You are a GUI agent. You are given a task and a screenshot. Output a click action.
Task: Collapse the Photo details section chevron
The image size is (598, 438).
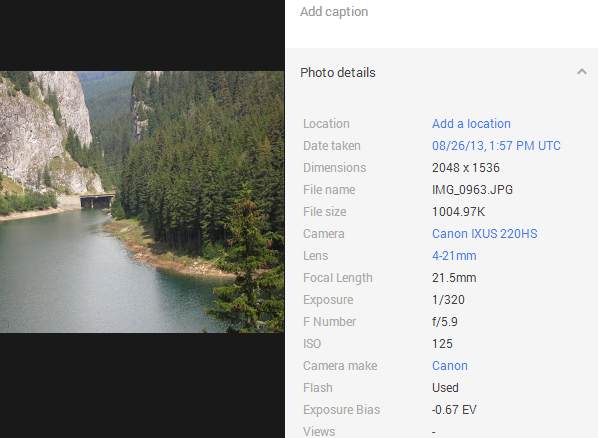(x=582, y=72)
